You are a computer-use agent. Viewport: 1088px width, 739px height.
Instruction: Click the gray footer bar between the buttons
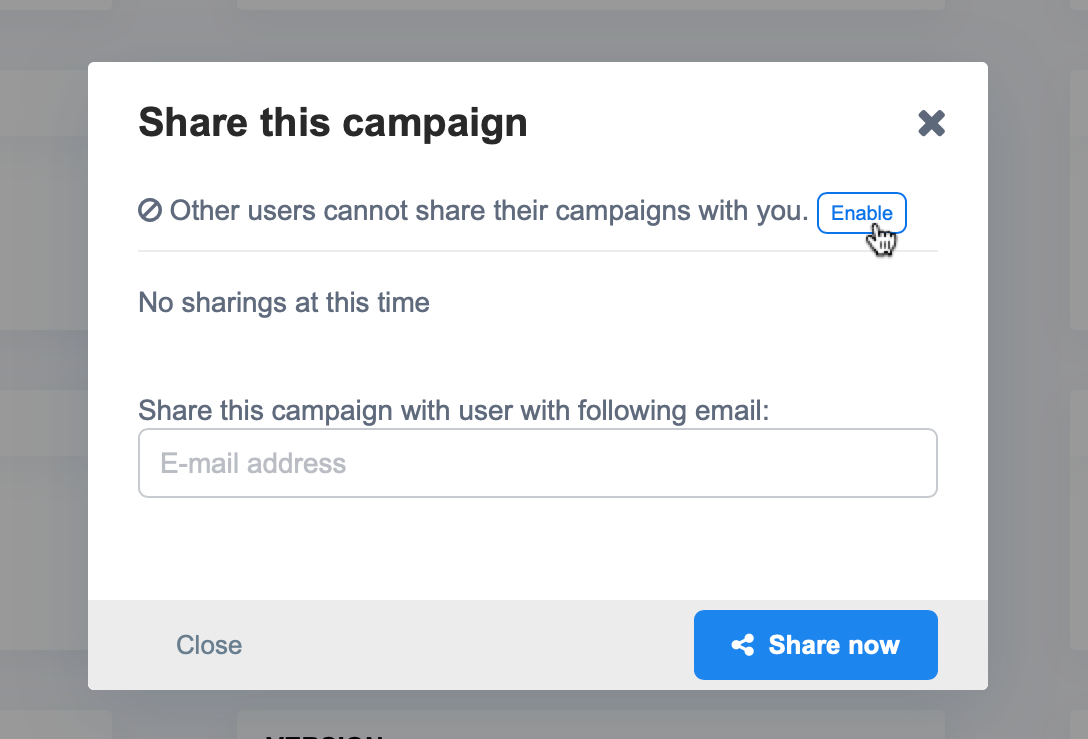point(468,645)
